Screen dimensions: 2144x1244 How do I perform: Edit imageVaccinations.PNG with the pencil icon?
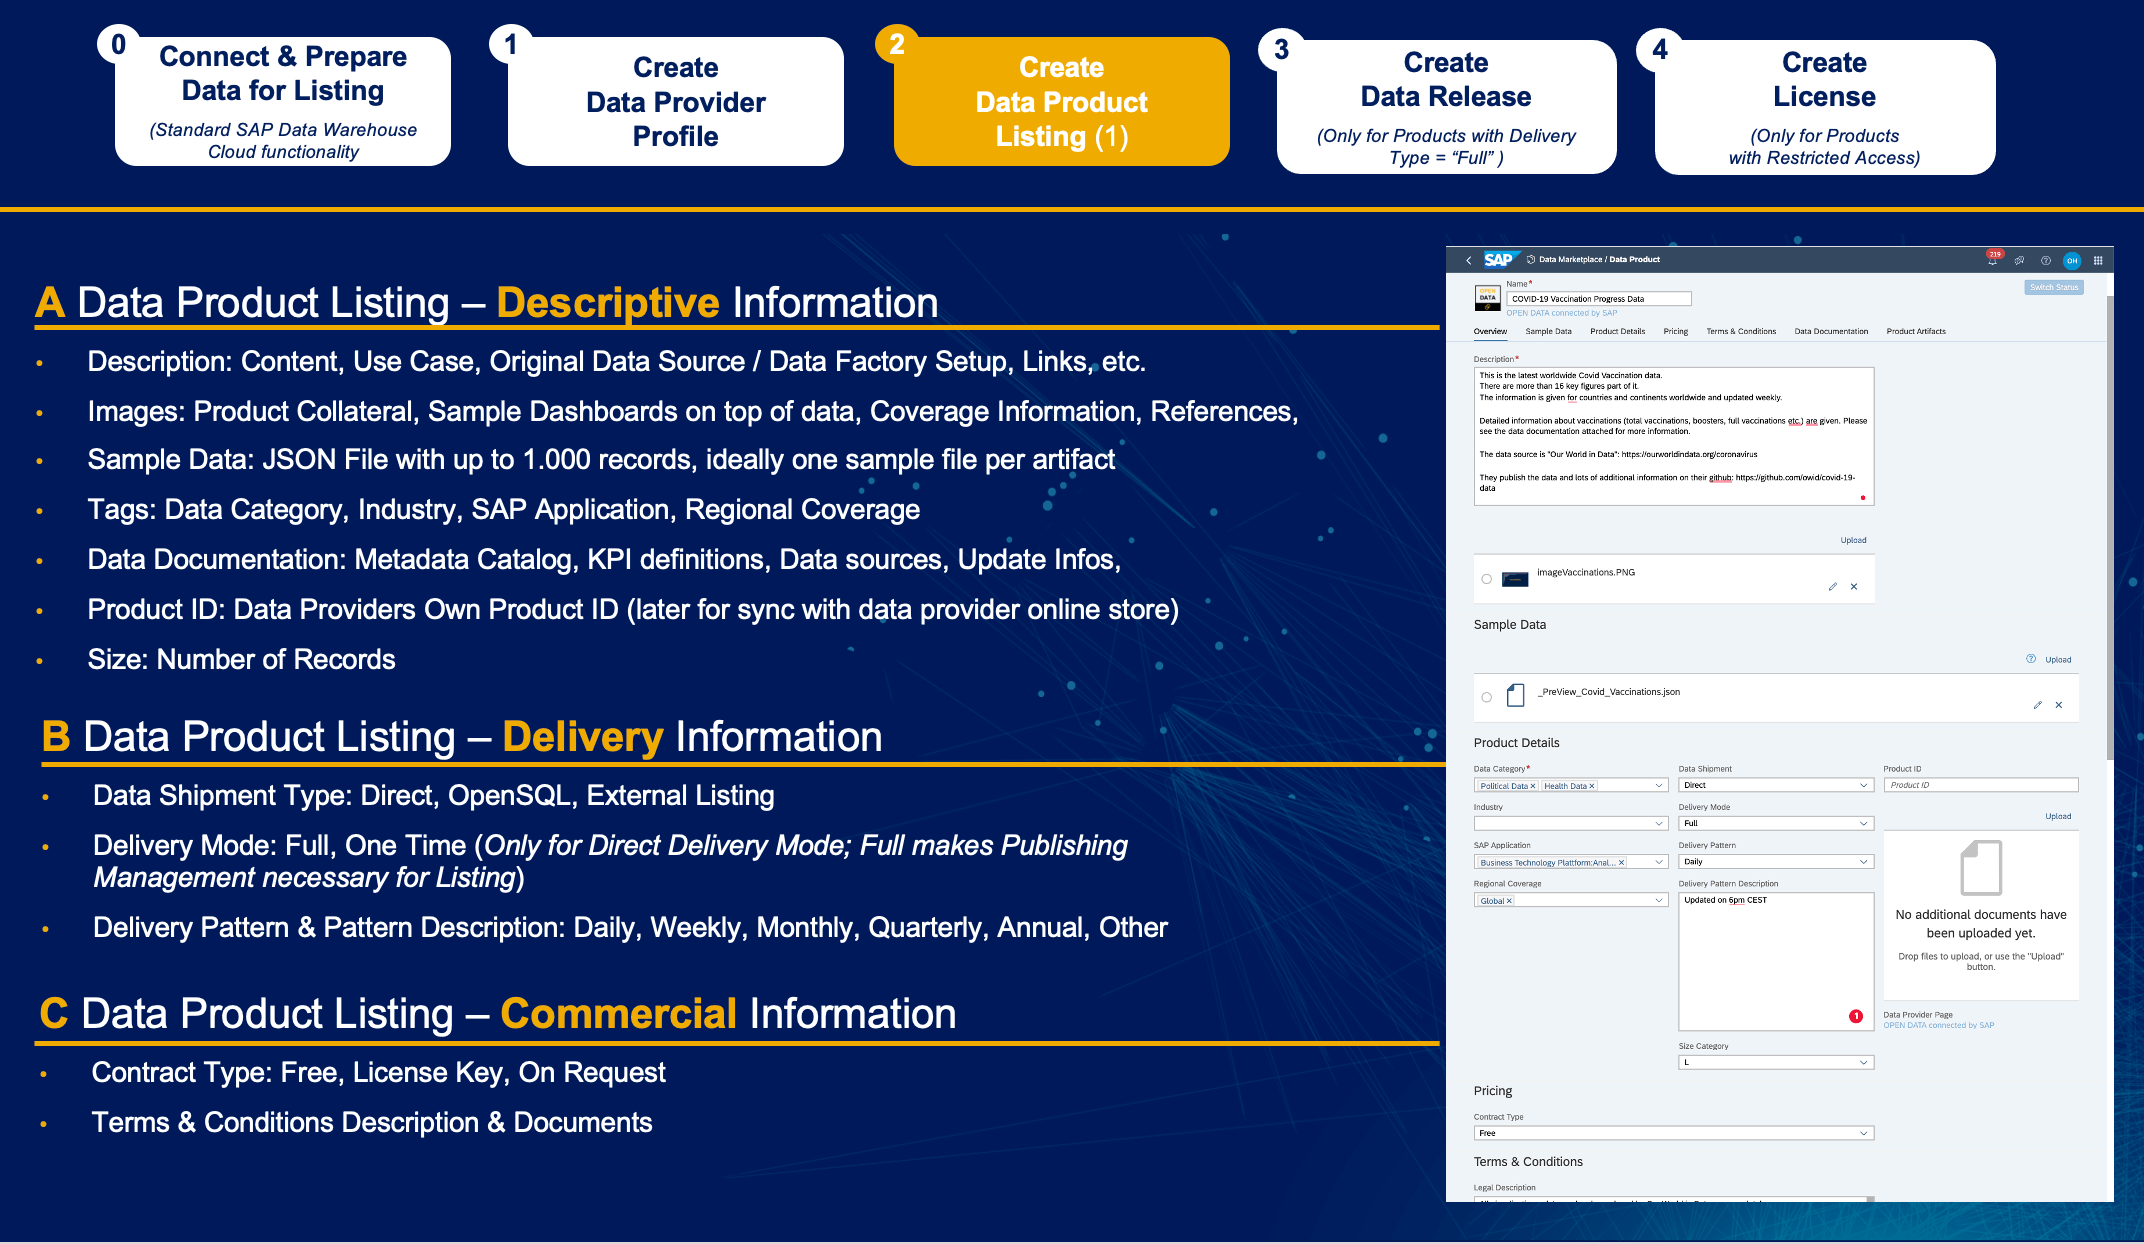click(x=1832, y=586)
